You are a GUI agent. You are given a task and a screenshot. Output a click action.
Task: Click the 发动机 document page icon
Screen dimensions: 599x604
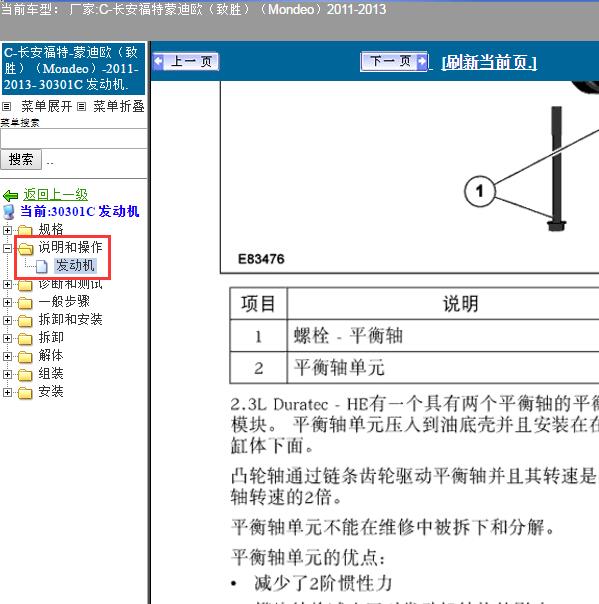pyautogui.click(x=42, y=266)
